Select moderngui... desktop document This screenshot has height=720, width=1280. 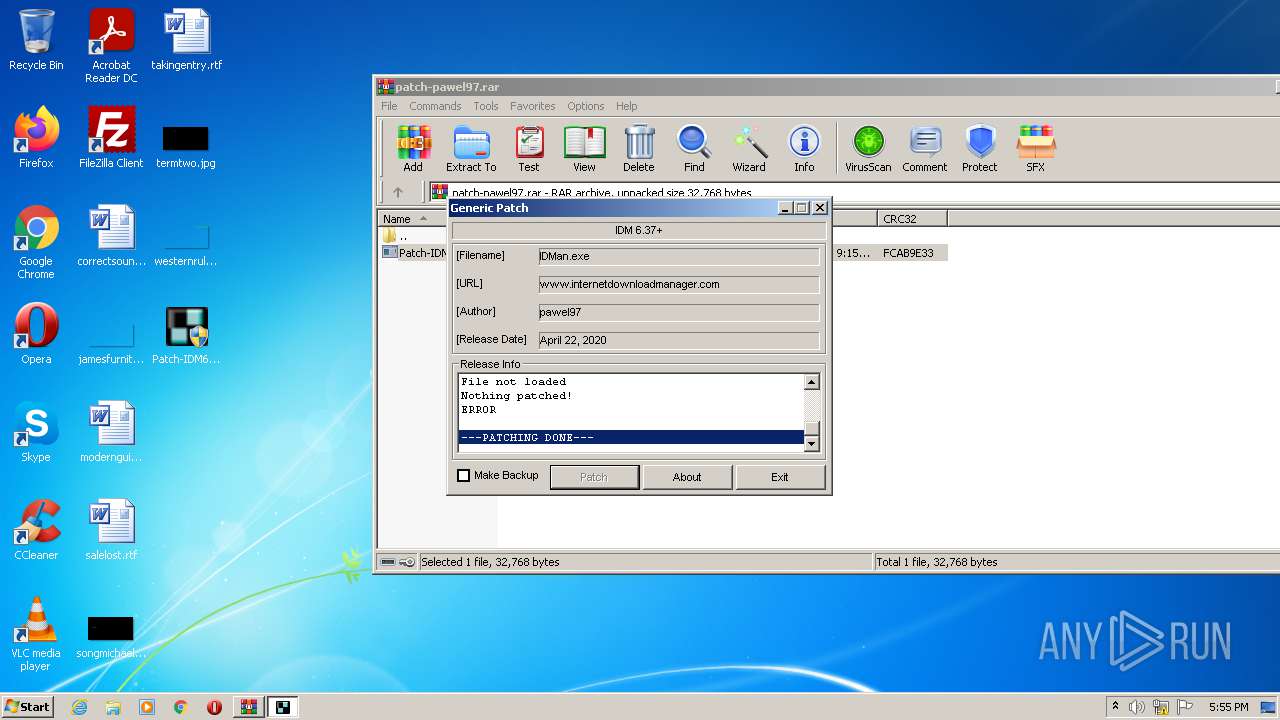[x=111, y=432]
